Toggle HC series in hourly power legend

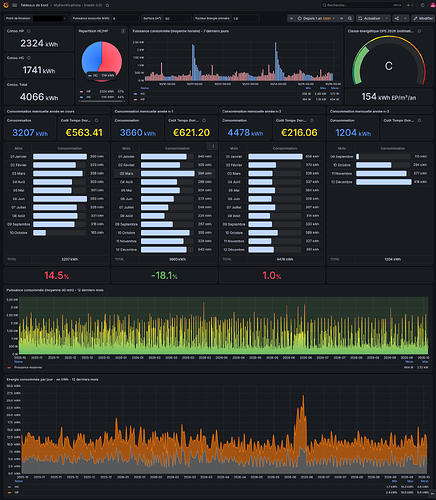coord(142,94)
